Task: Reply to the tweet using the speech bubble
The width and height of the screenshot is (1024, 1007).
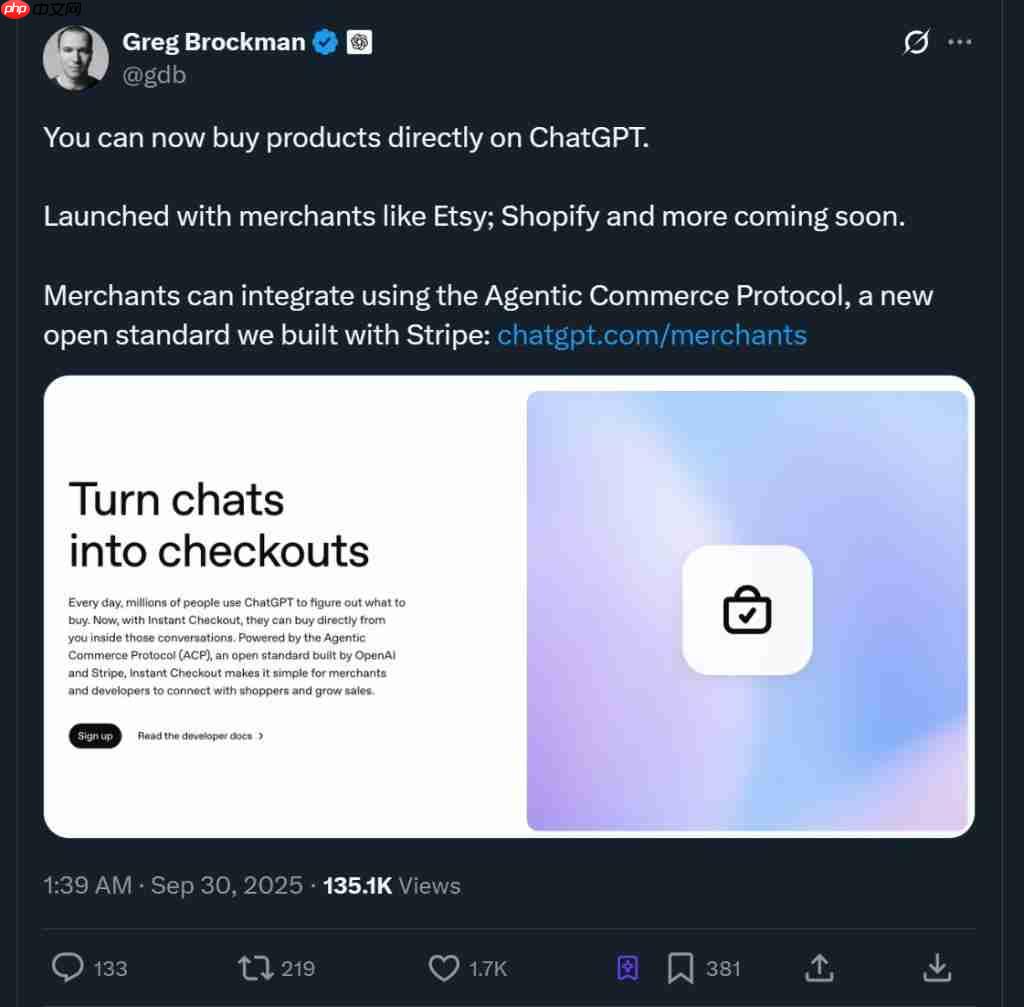Action: [x=66, y=967]
